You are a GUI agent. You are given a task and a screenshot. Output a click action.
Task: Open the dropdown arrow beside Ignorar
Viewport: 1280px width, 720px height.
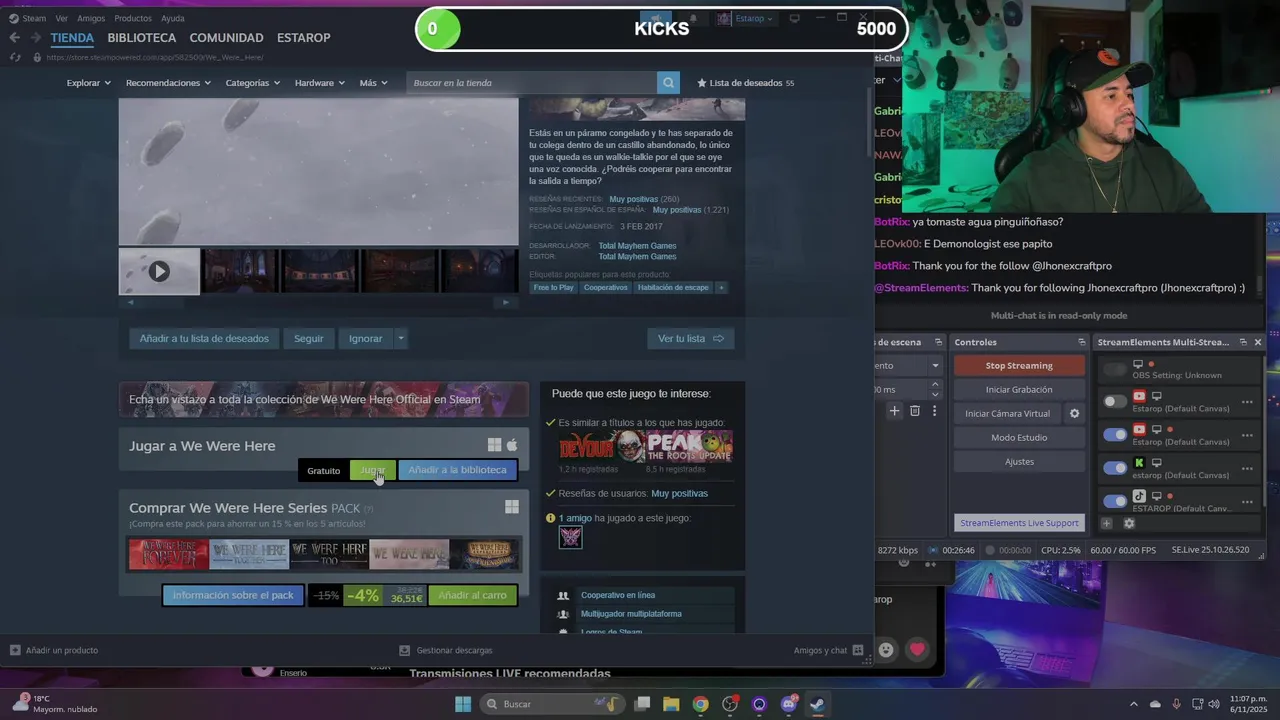coord(401,338)
